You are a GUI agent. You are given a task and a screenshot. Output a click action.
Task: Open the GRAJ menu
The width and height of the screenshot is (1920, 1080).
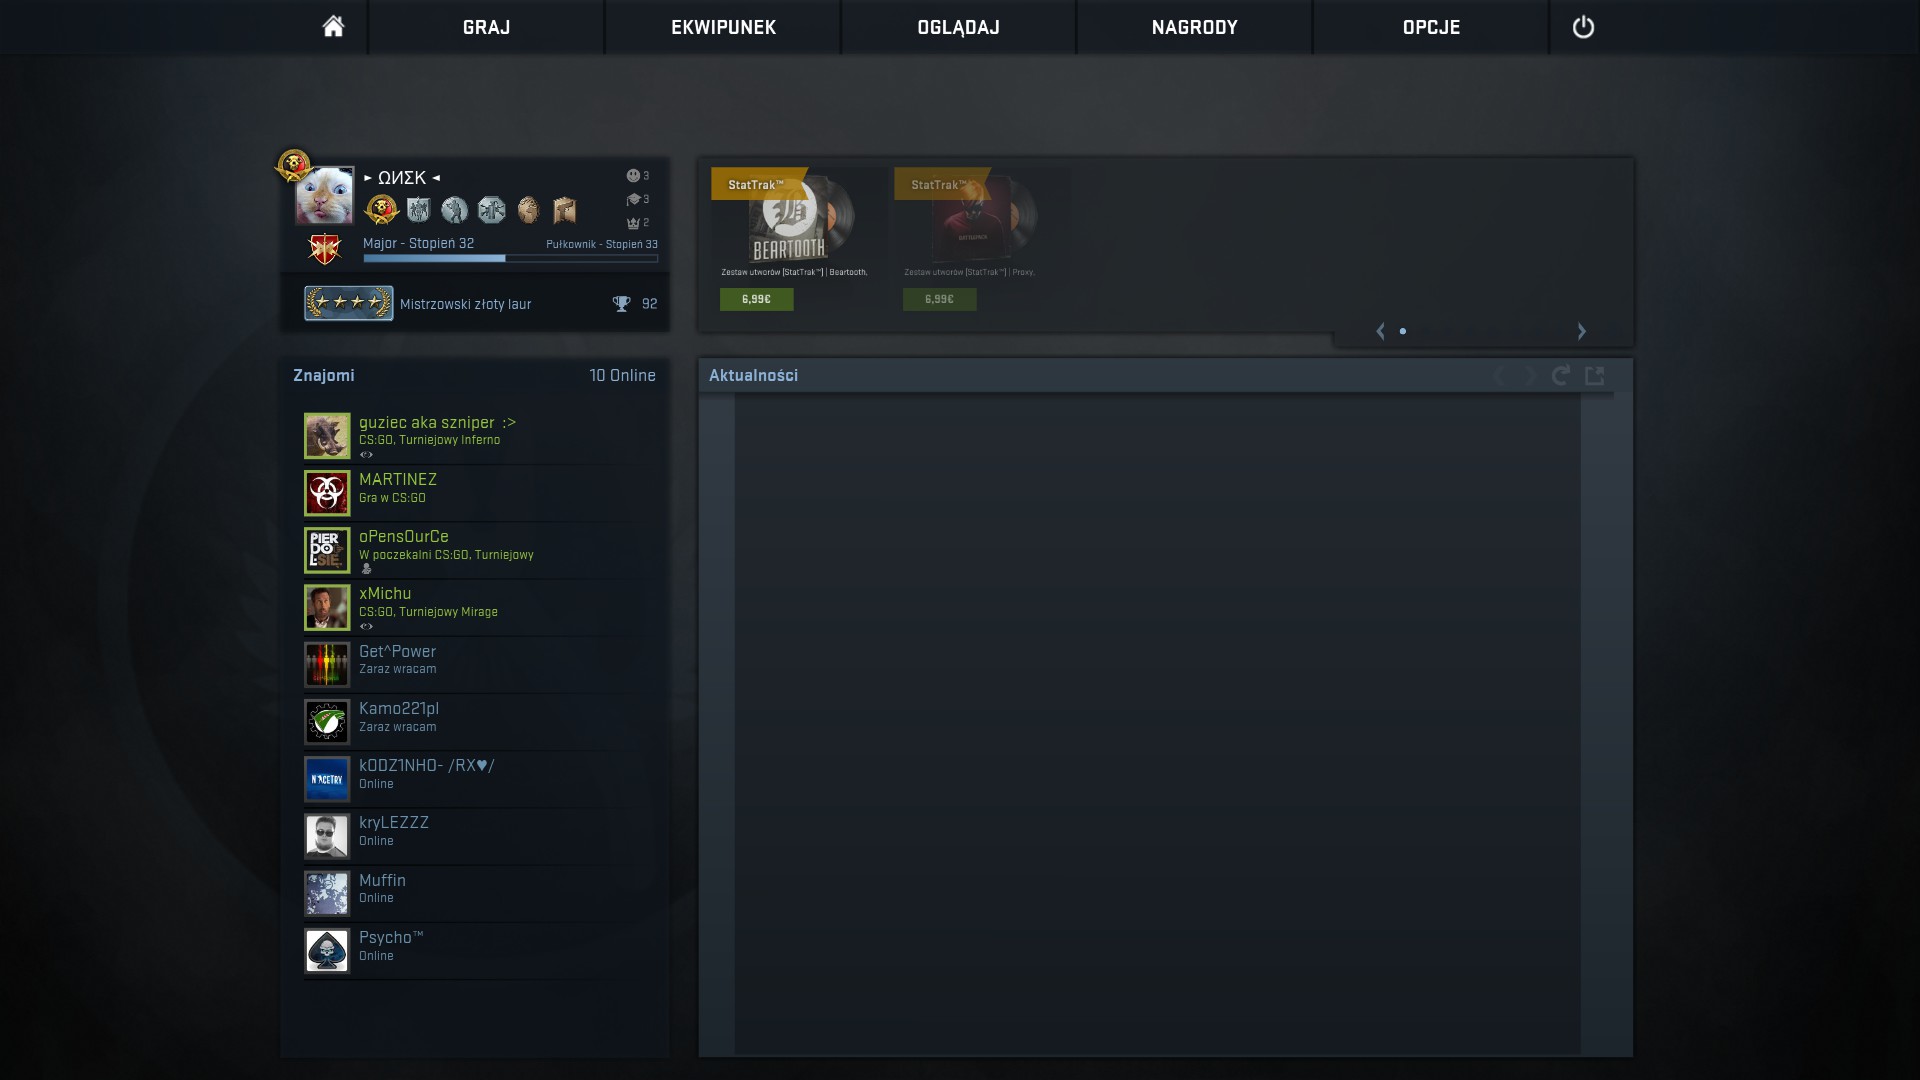click(x=486, y=27)
